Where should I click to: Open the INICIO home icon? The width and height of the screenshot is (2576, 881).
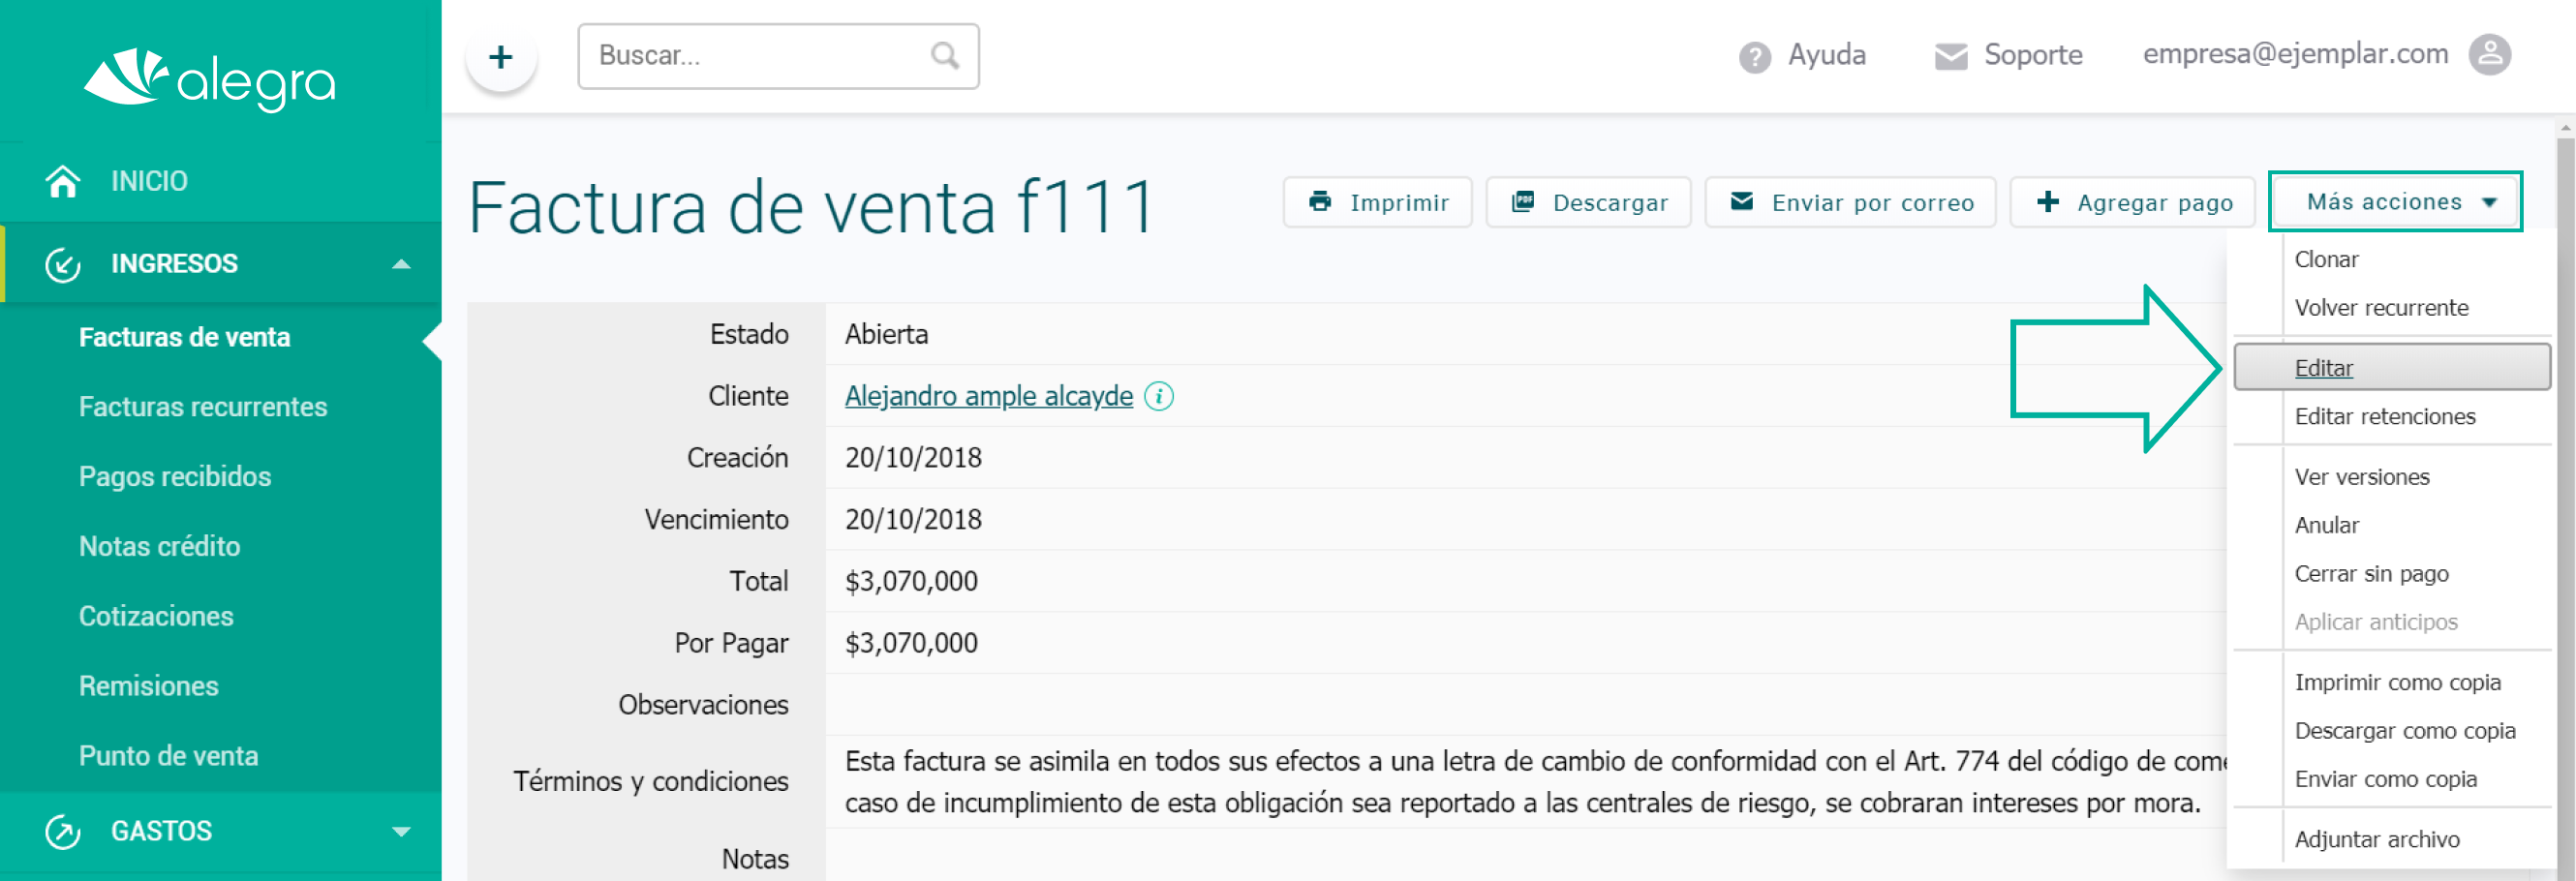click(63, 181)
